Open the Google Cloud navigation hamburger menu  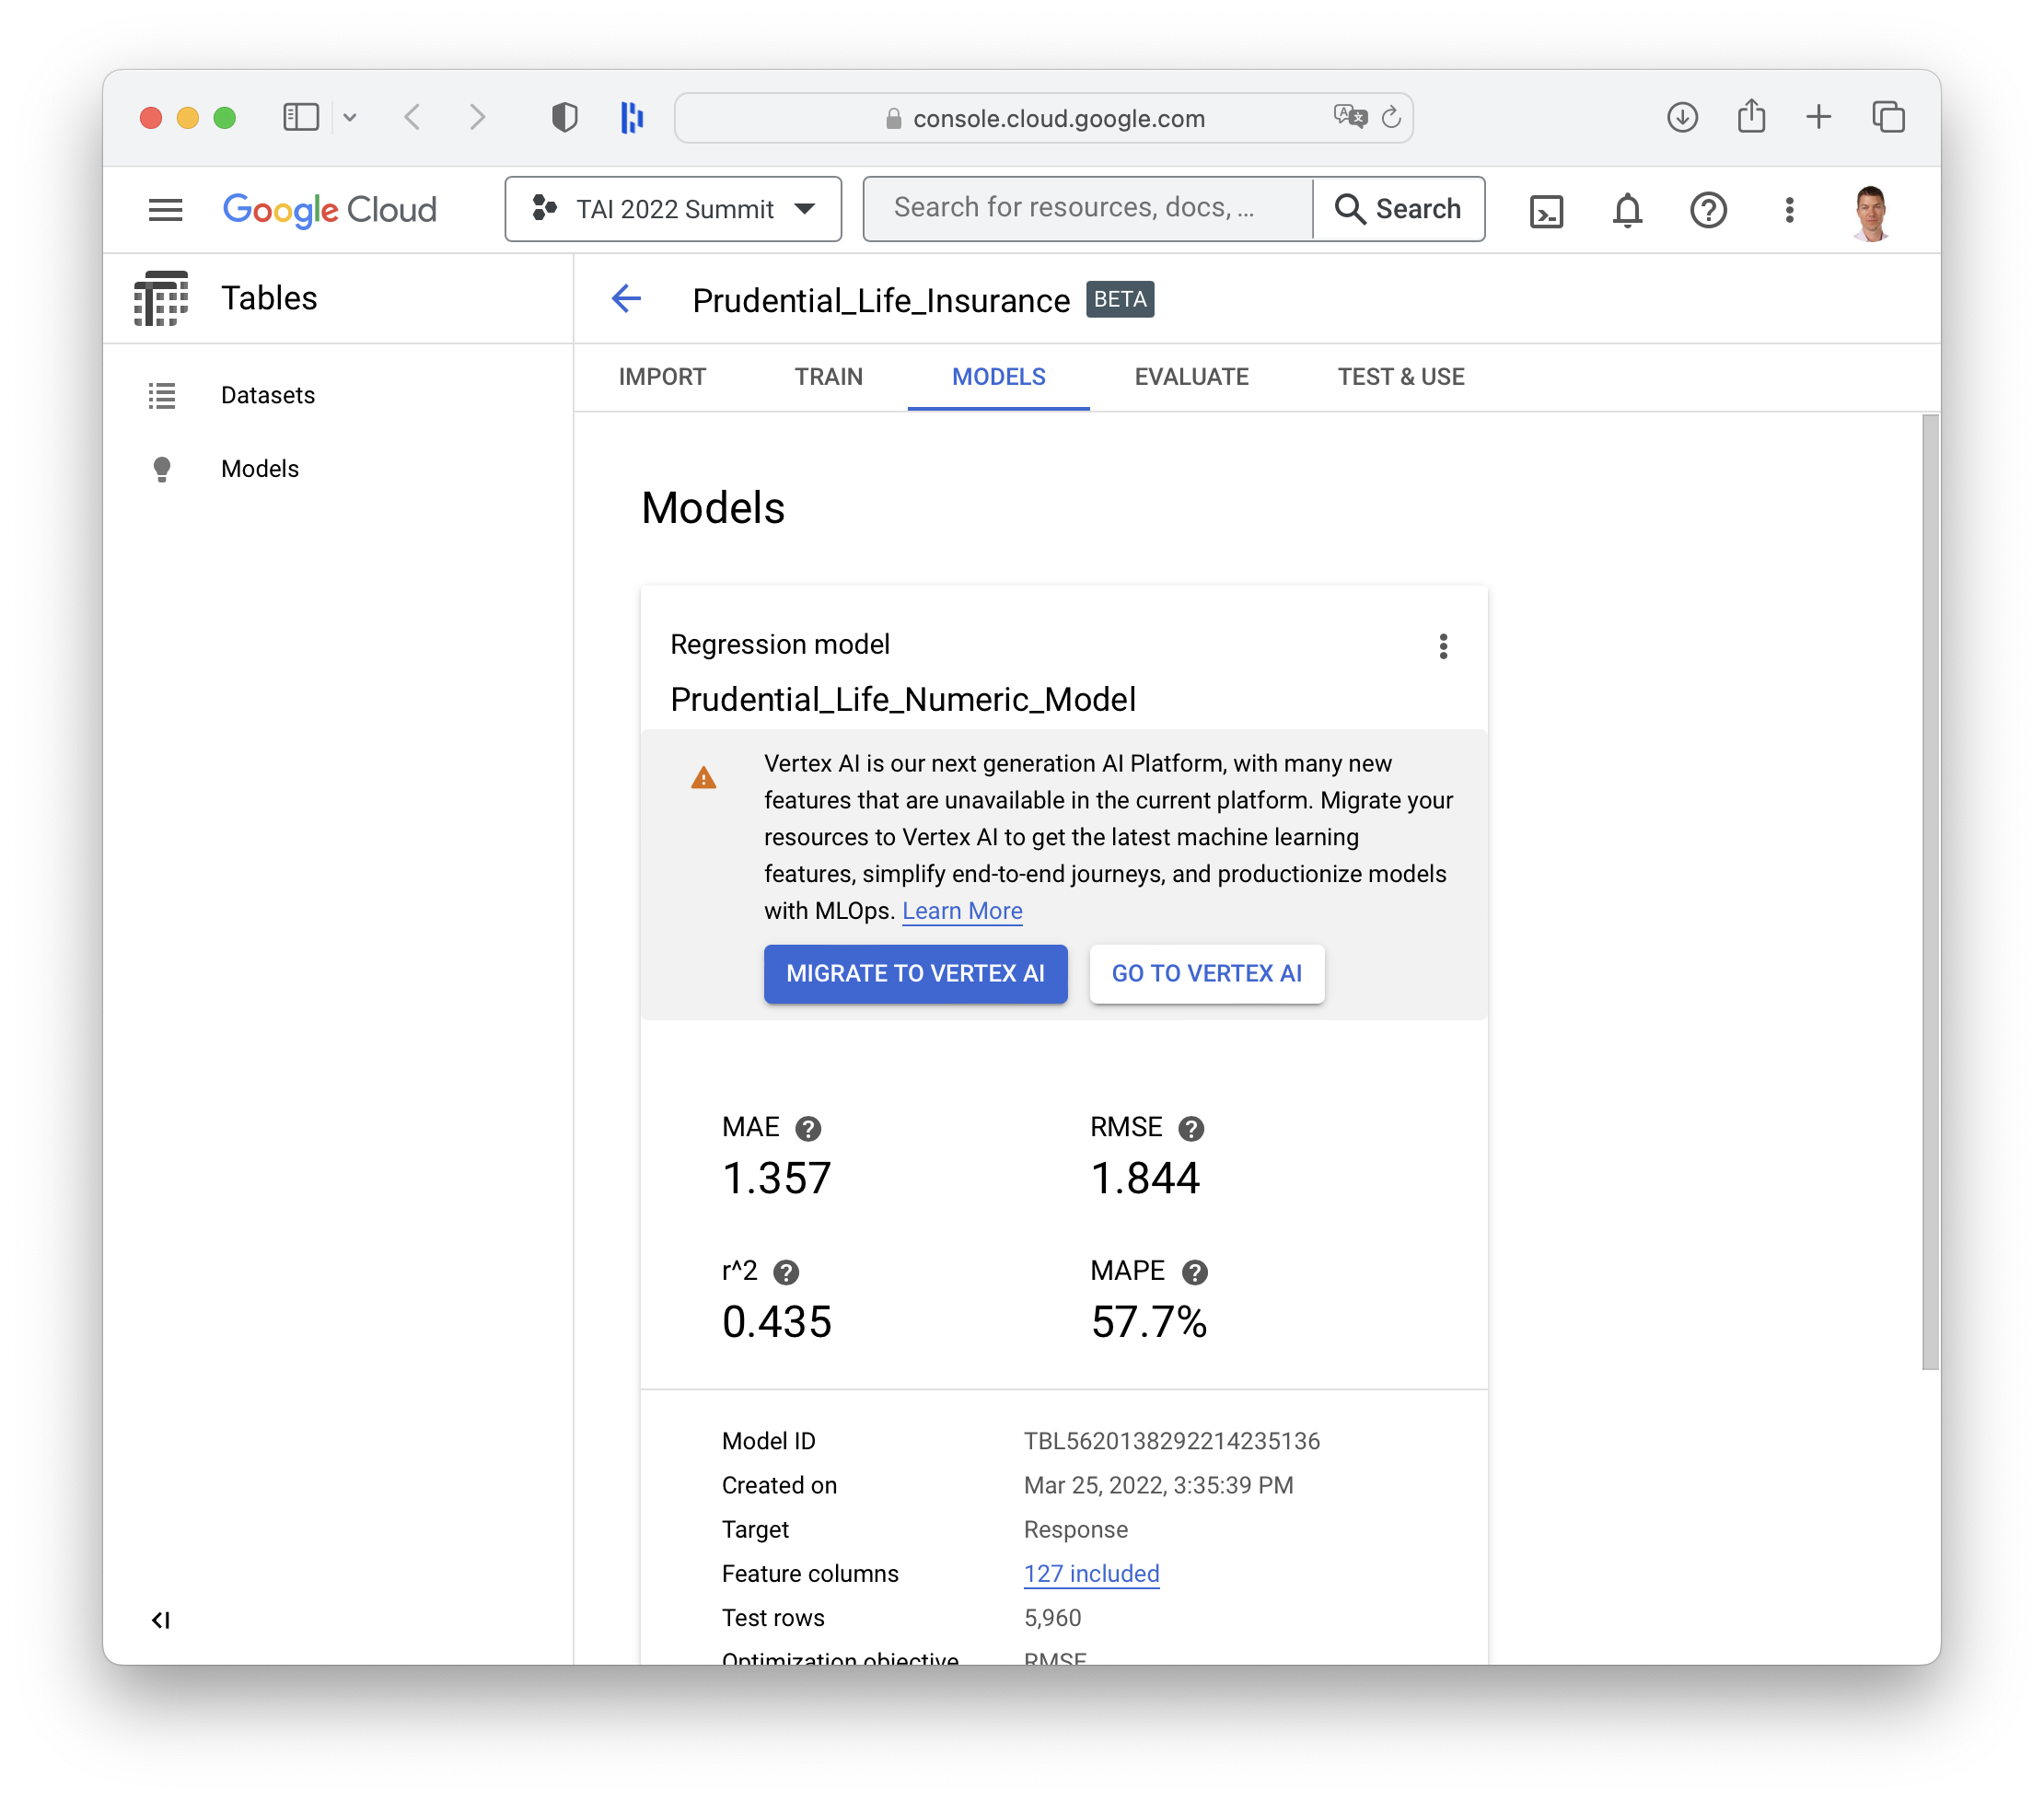click(165, 209)
